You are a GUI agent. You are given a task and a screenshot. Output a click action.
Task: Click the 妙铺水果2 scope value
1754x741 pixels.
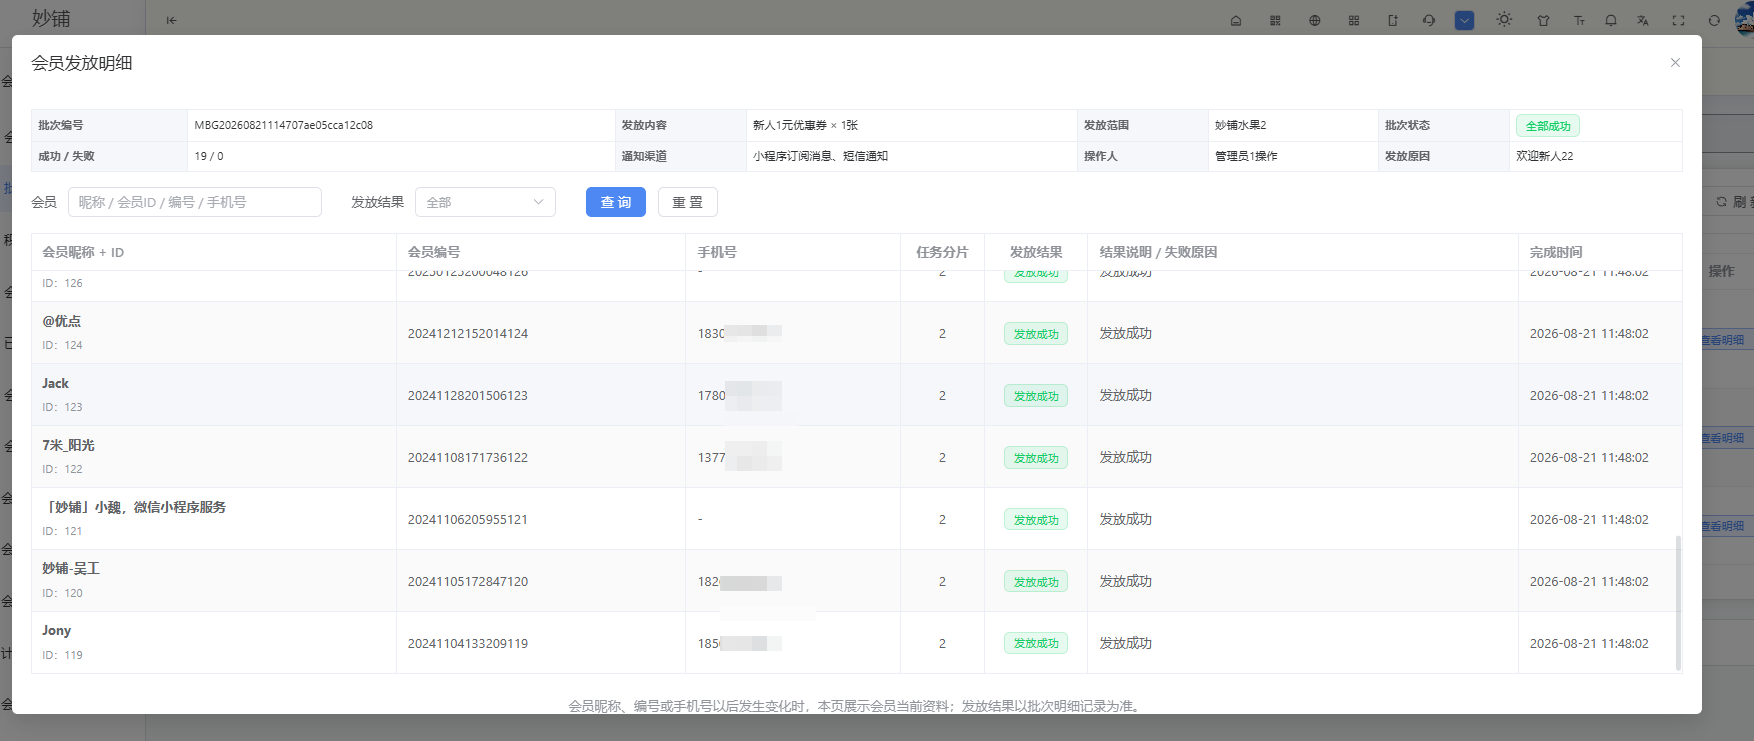[x=1241, y=125]
